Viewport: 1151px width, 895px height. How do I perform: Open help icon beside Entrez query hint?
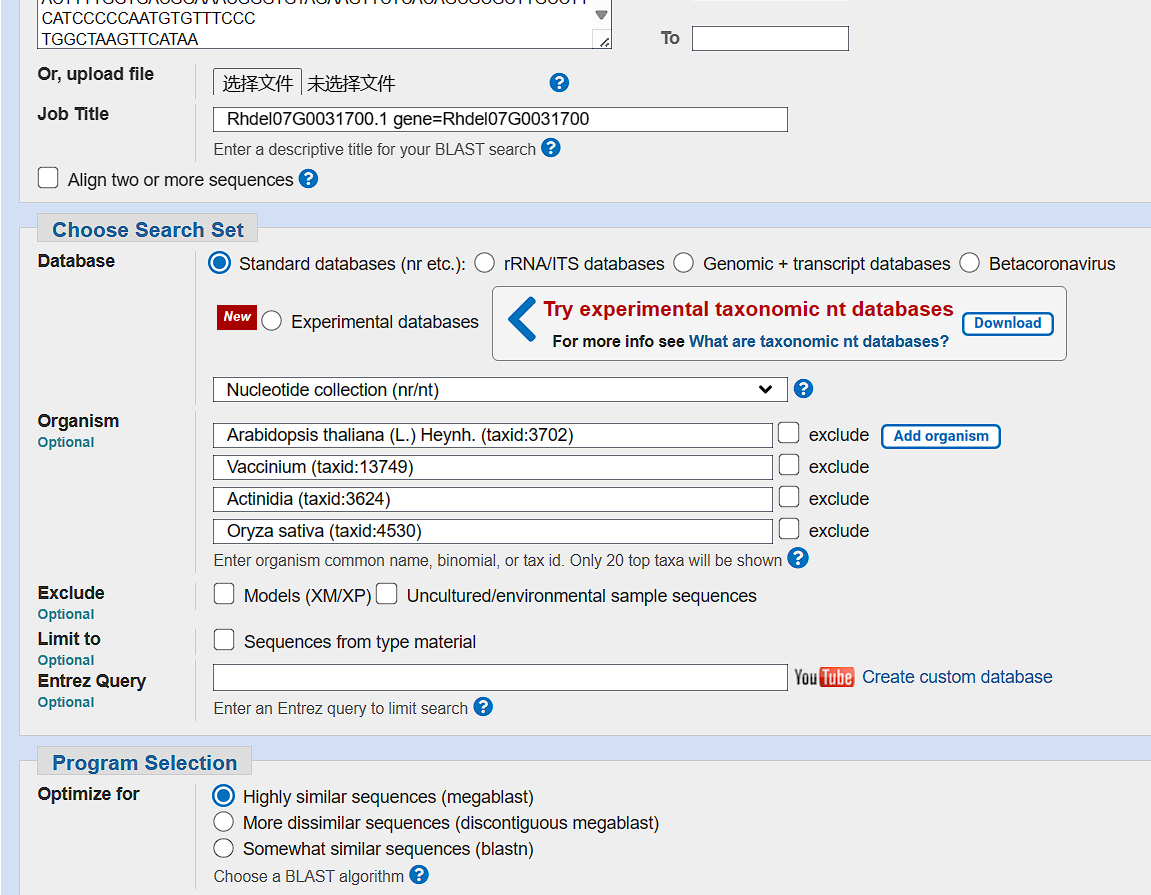[x=483, y=706]
